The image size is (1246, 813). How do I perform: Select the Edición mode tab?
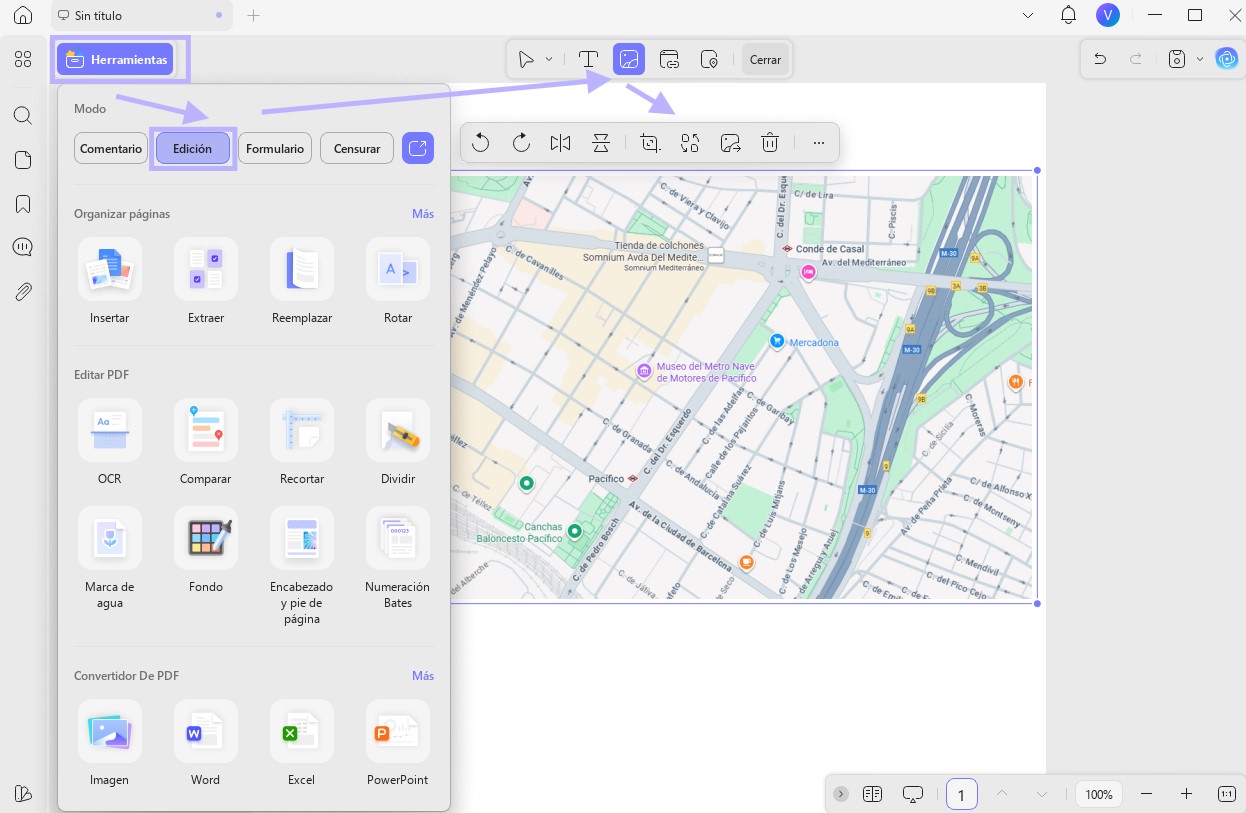pos(192,148)
